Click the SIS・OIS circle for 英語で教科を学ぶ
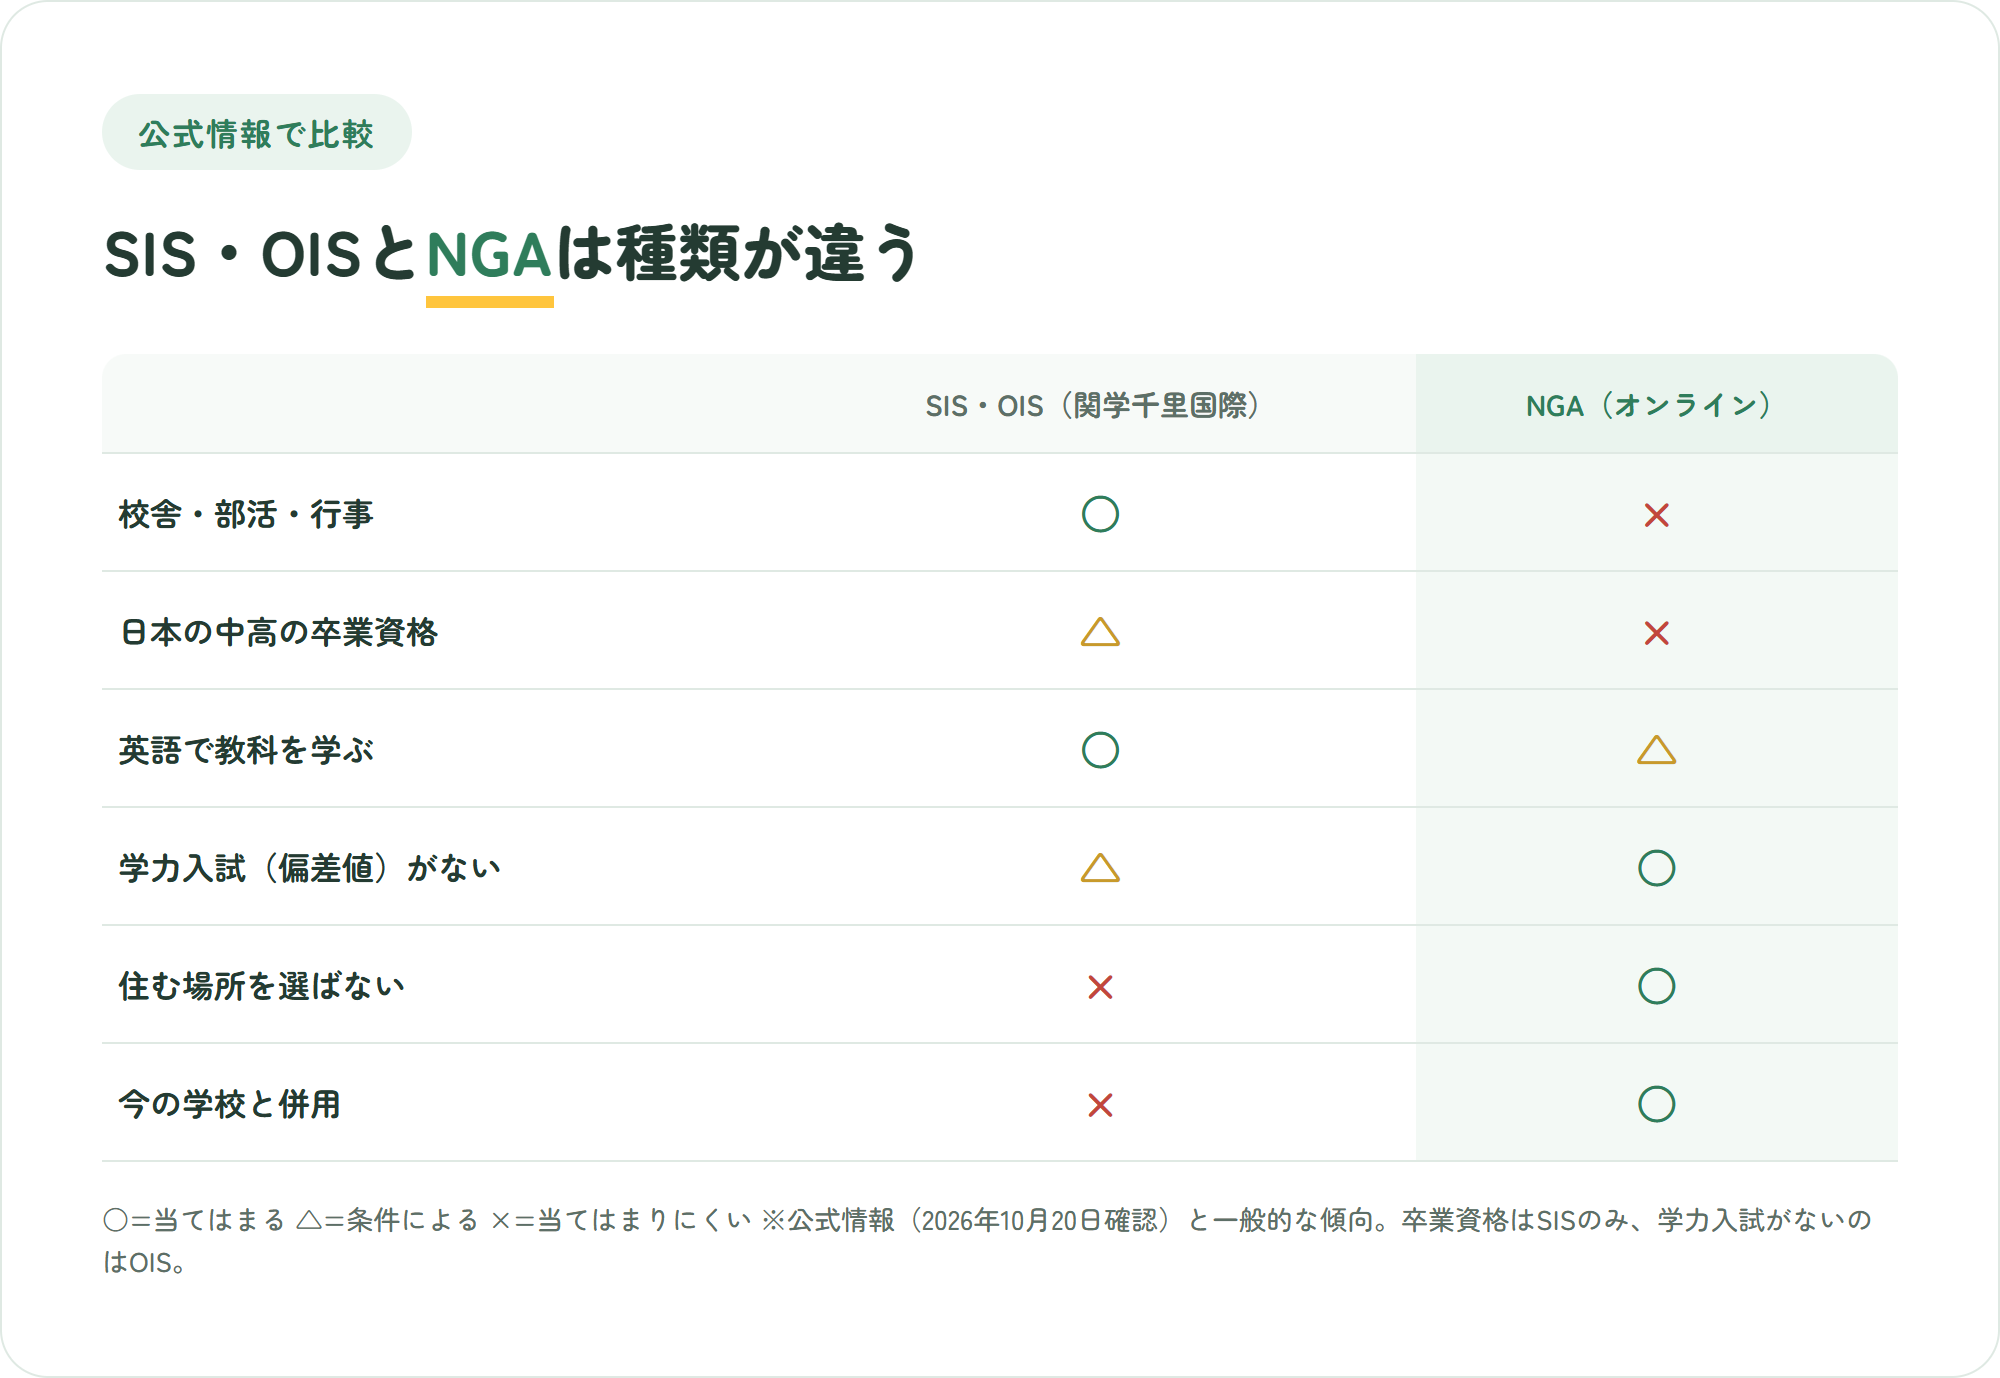2000x1378 pixels. (x=1100, y=750)
